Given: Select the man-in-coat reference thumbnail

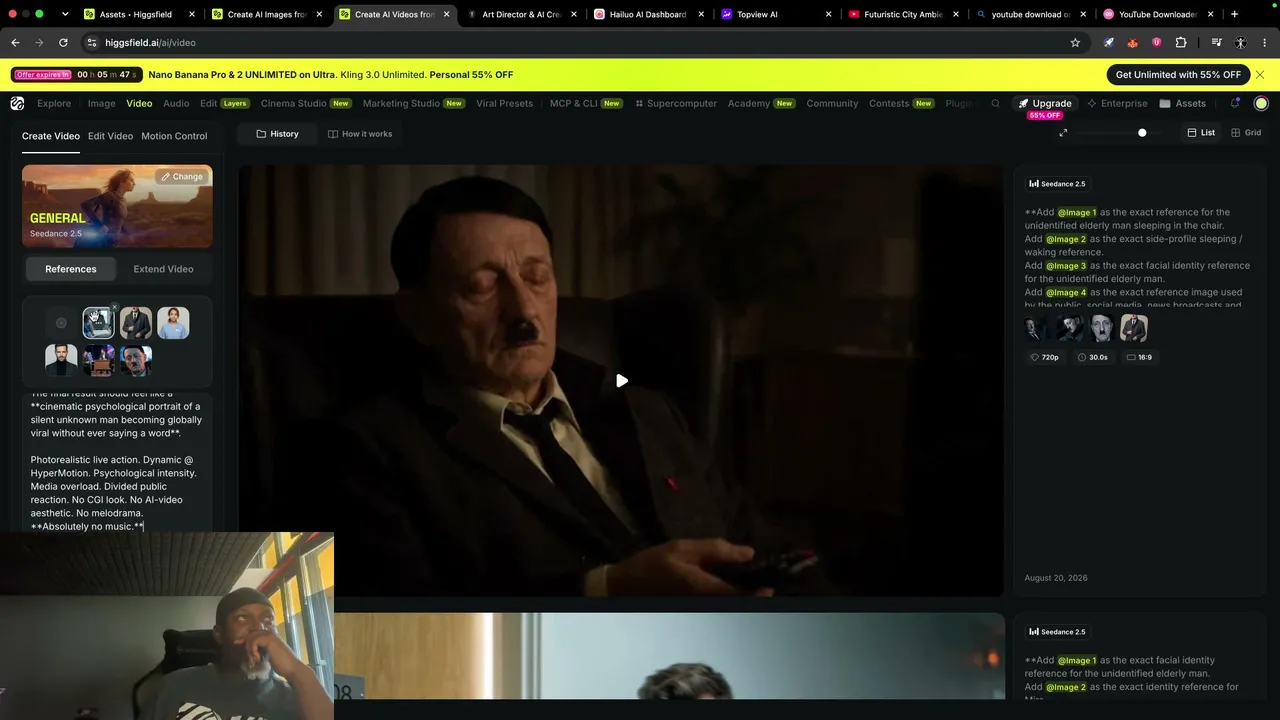Looking at the screenshot, I should [x=135, y=323].
